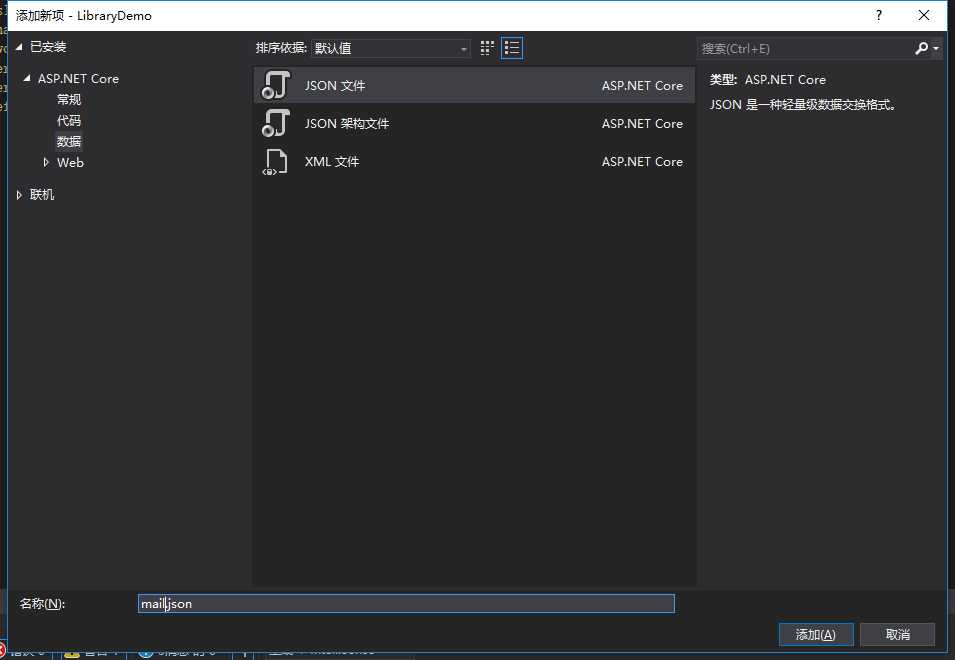Click the search magnifier icon

921,48
